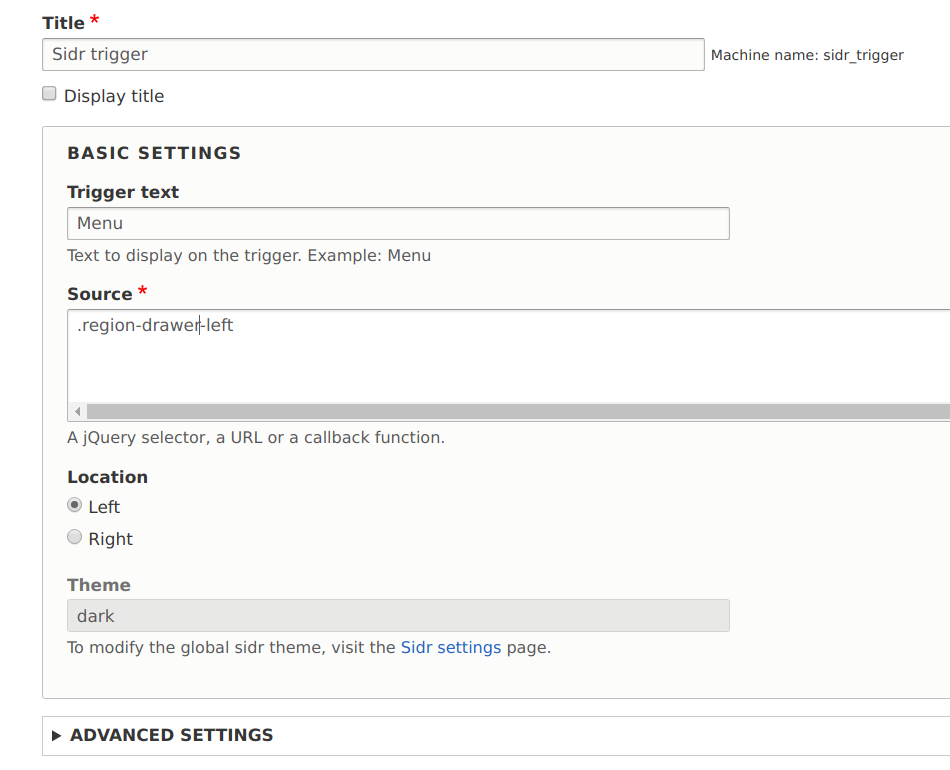Click the Trigger text field containing Menu
Image resolution: width=950 pixels, height=770 pixels.
tap(396, 223)
